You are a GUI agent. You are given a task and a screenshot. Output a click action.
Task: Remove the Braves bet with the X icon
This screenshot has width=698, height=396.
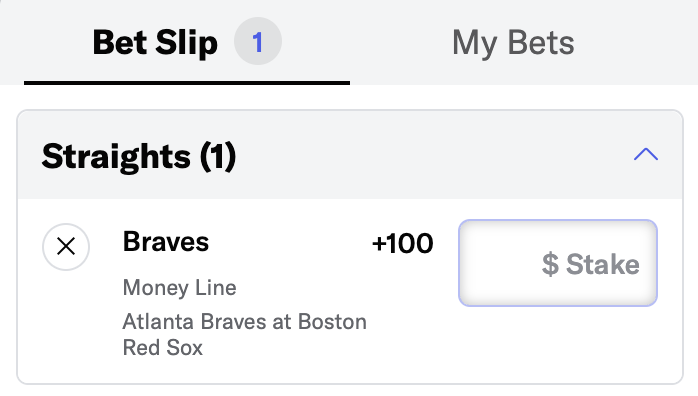[66, 246]
